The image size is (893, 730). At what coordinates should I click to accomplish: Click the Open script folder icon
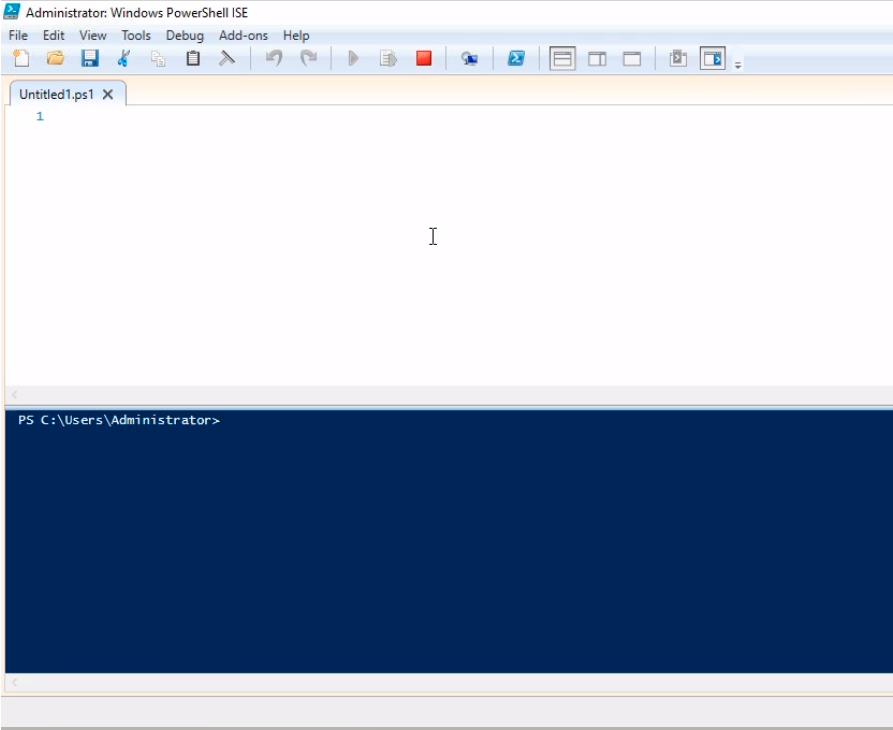[x=55, y=59]
